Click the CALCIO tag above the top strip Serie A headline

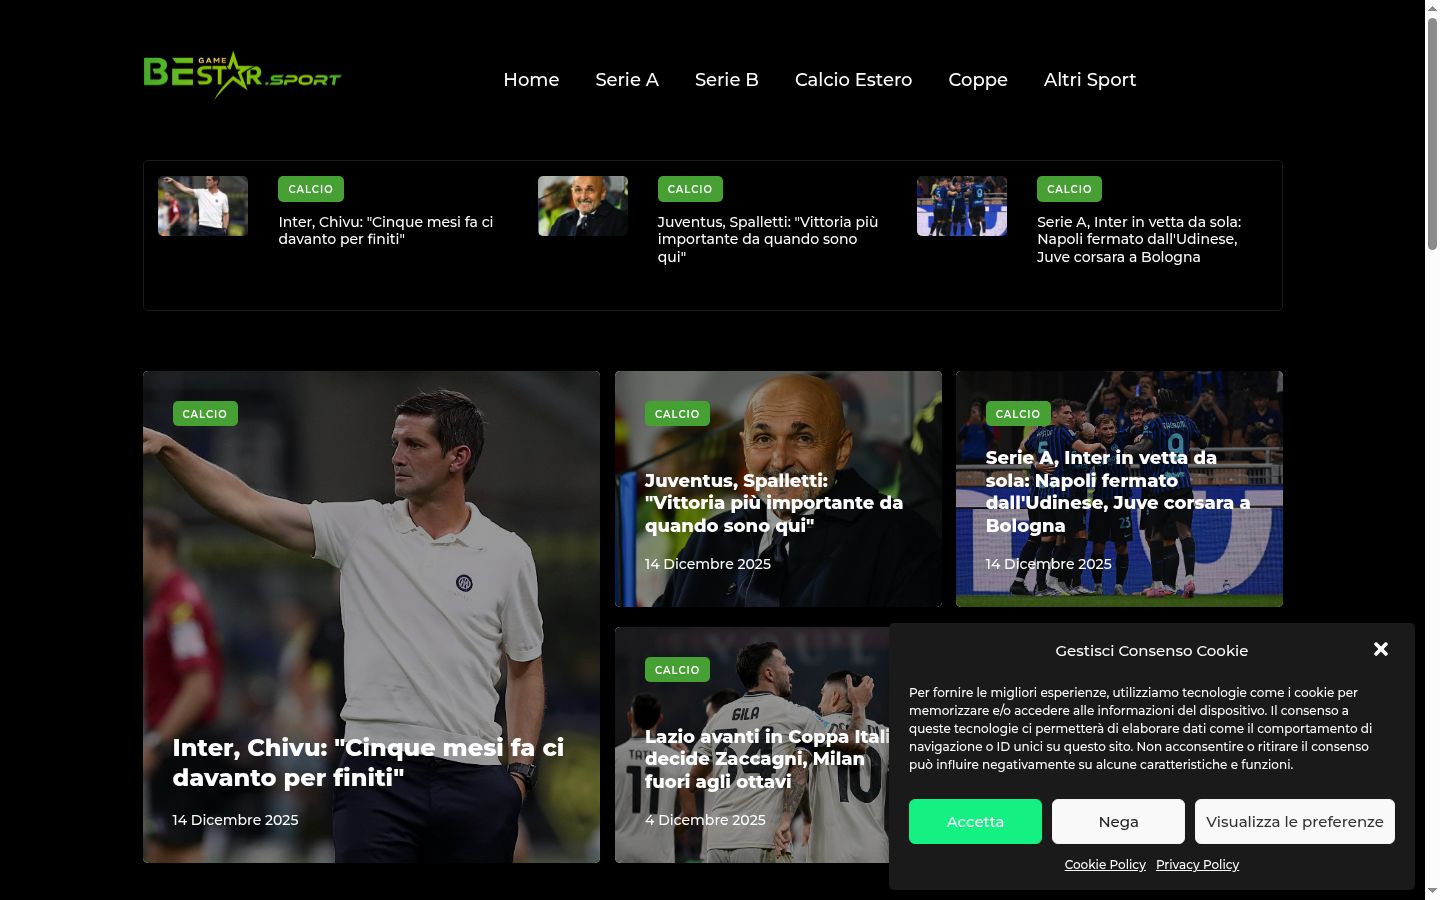pyautogui.click(x=1069, y=189)
